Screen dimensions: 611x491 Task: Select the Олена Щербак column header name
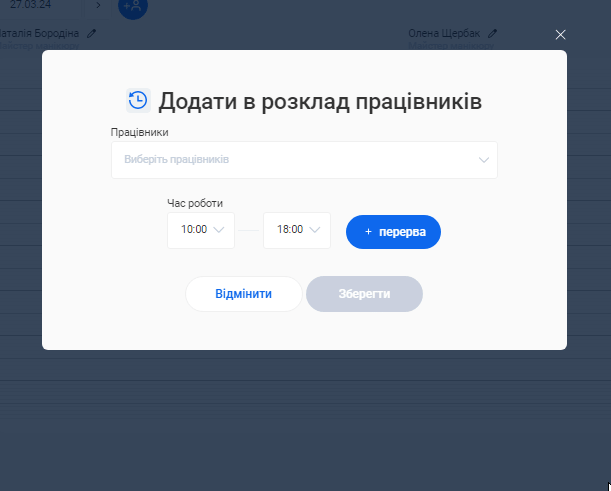pyautogui.click(x=445, y=33)
